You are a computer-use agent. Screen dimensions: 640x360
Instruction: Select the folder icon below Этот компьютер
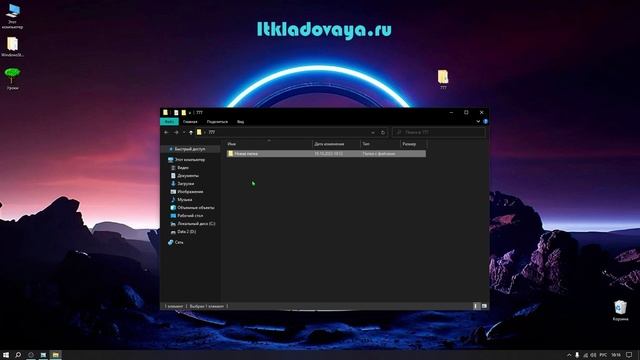tap(12, 47)
